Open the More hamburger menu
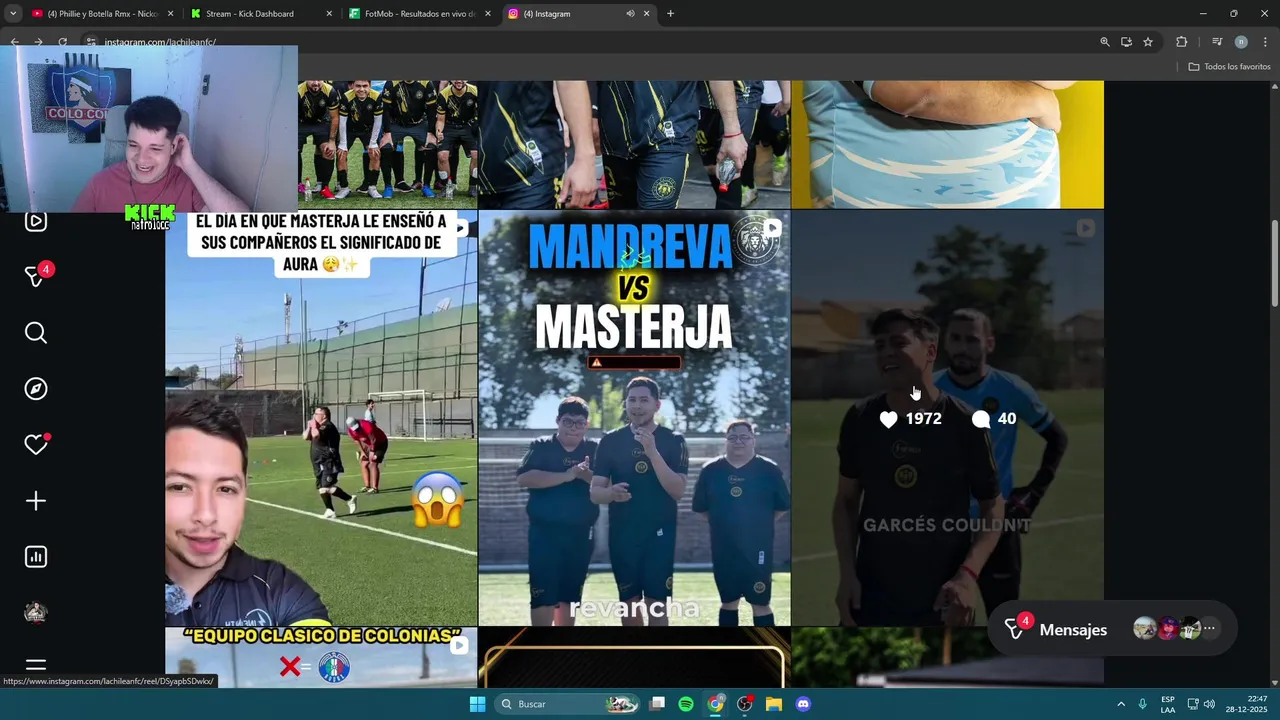The width and height of the screenshot is (1280, 720). pyautogui.click(x=36, y=666)
